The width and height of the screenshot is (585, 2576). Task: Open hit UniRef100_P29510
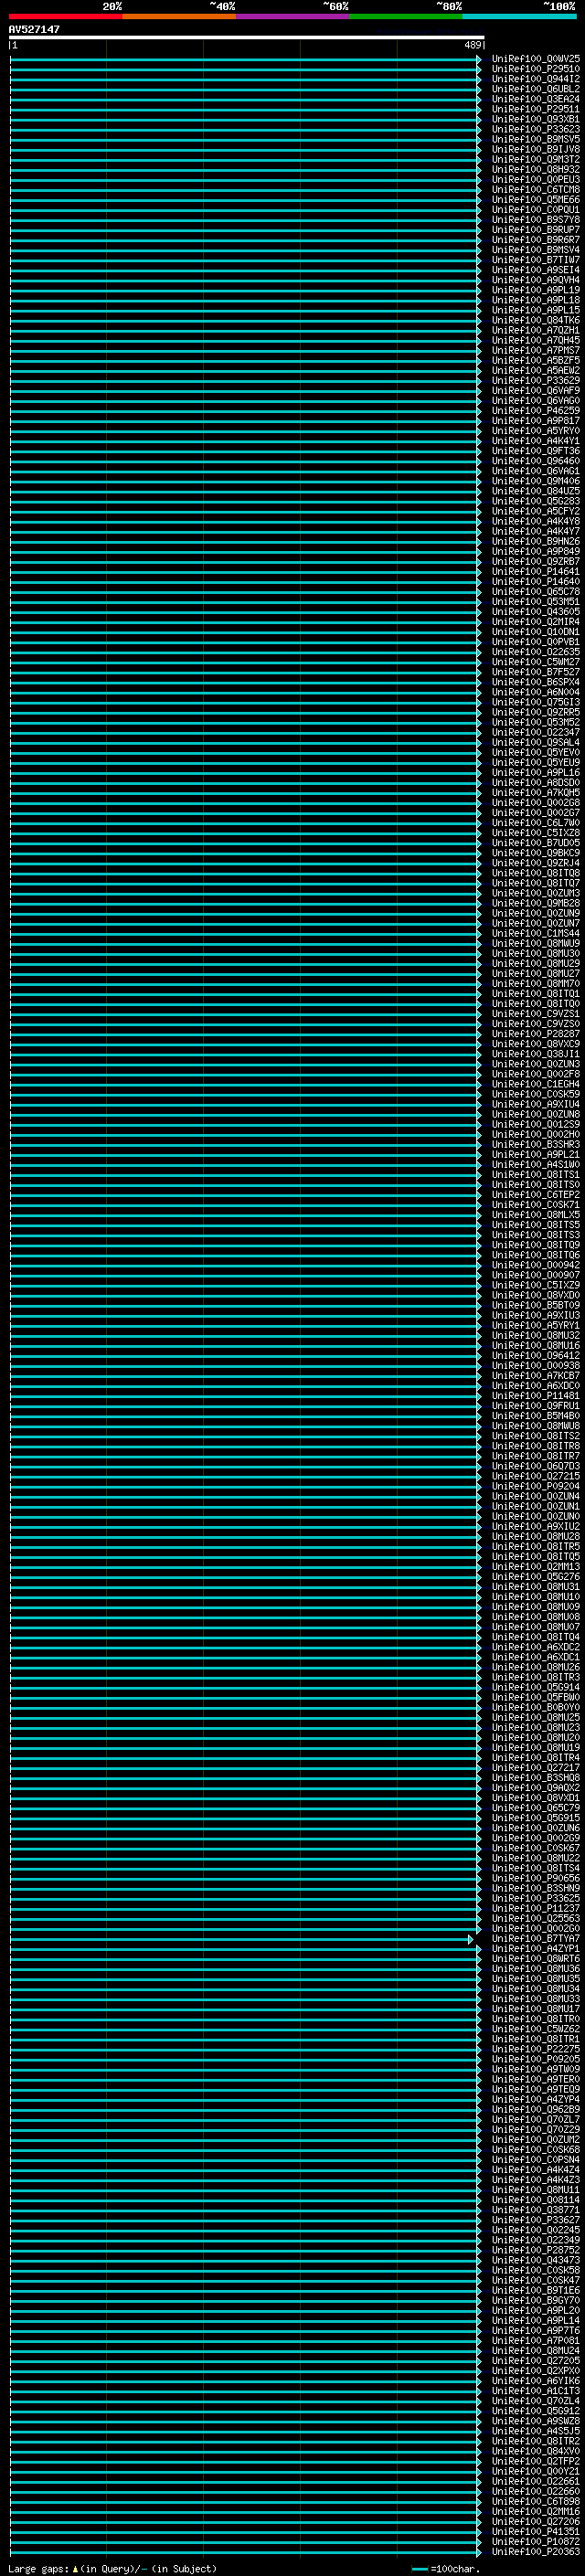pos(536,69)
